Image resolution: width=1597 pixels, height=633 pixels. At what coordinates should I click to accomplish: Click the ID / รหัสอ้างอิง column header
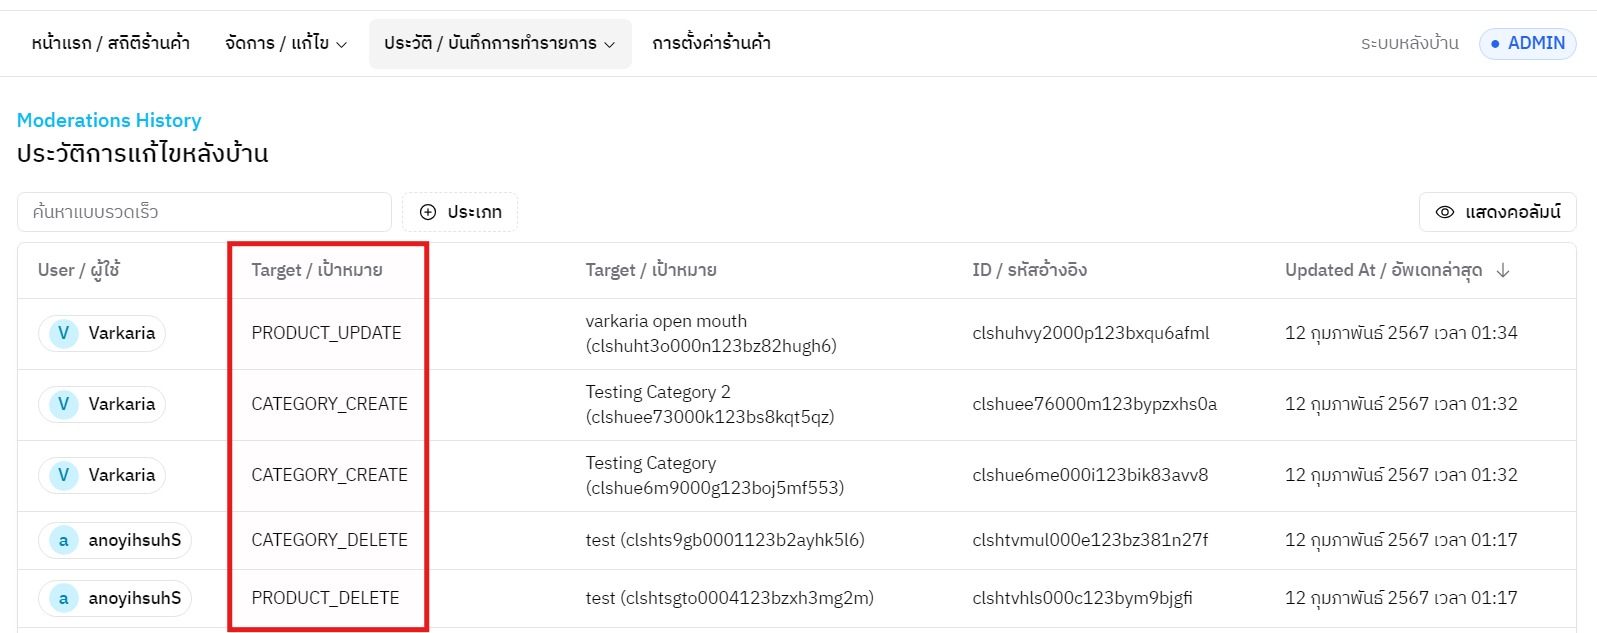(1029, 270)
